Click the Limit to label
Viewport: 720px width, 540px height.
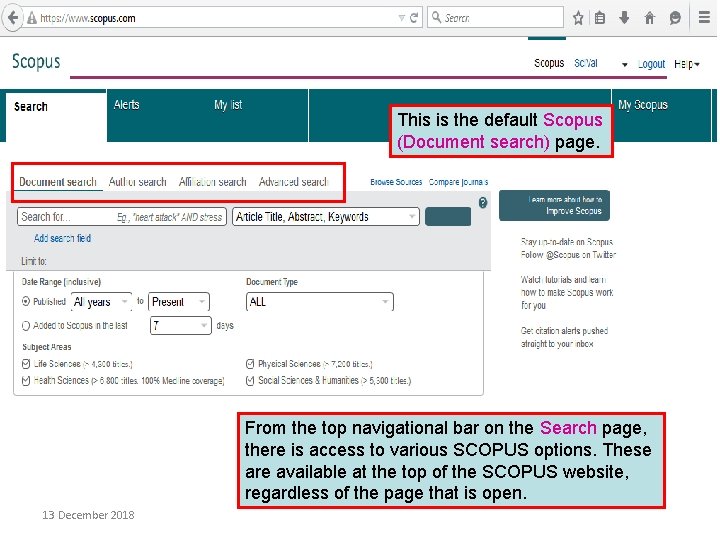point(34,261)
